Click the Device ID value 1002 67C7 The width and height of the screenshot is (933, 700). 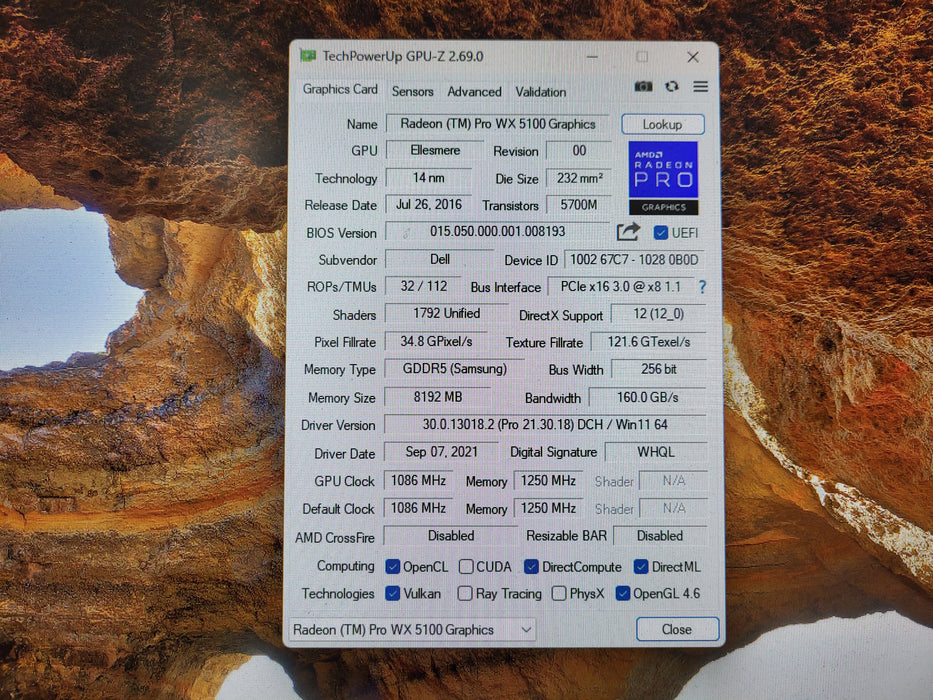[x=634, y=260]
